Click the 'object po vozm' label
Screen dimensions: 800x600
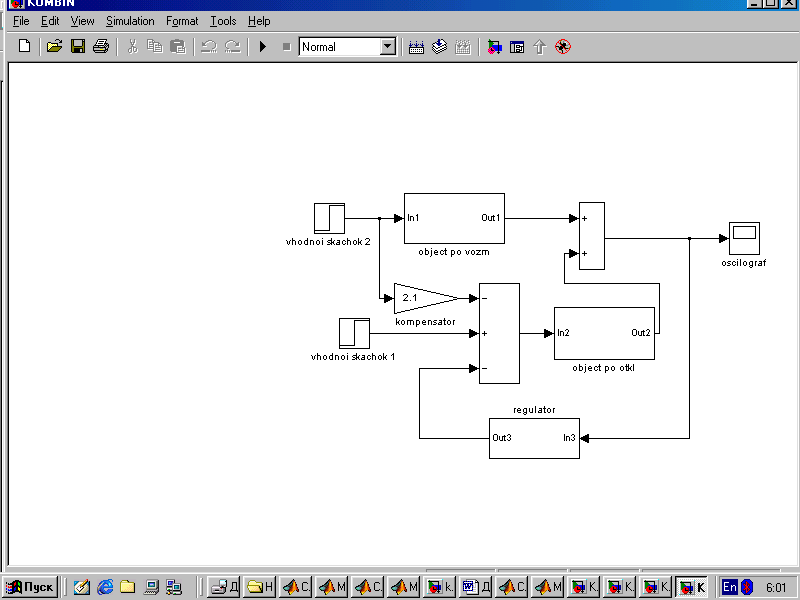pyautogui.click(x=454, y=252)
